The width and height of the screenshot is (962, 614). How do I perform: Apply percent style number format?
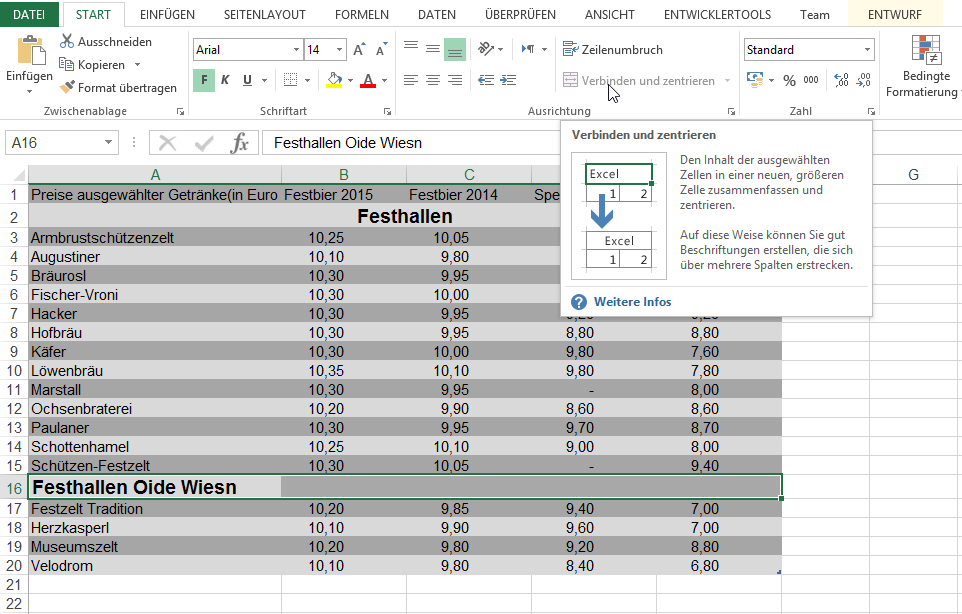click(789, 80)
